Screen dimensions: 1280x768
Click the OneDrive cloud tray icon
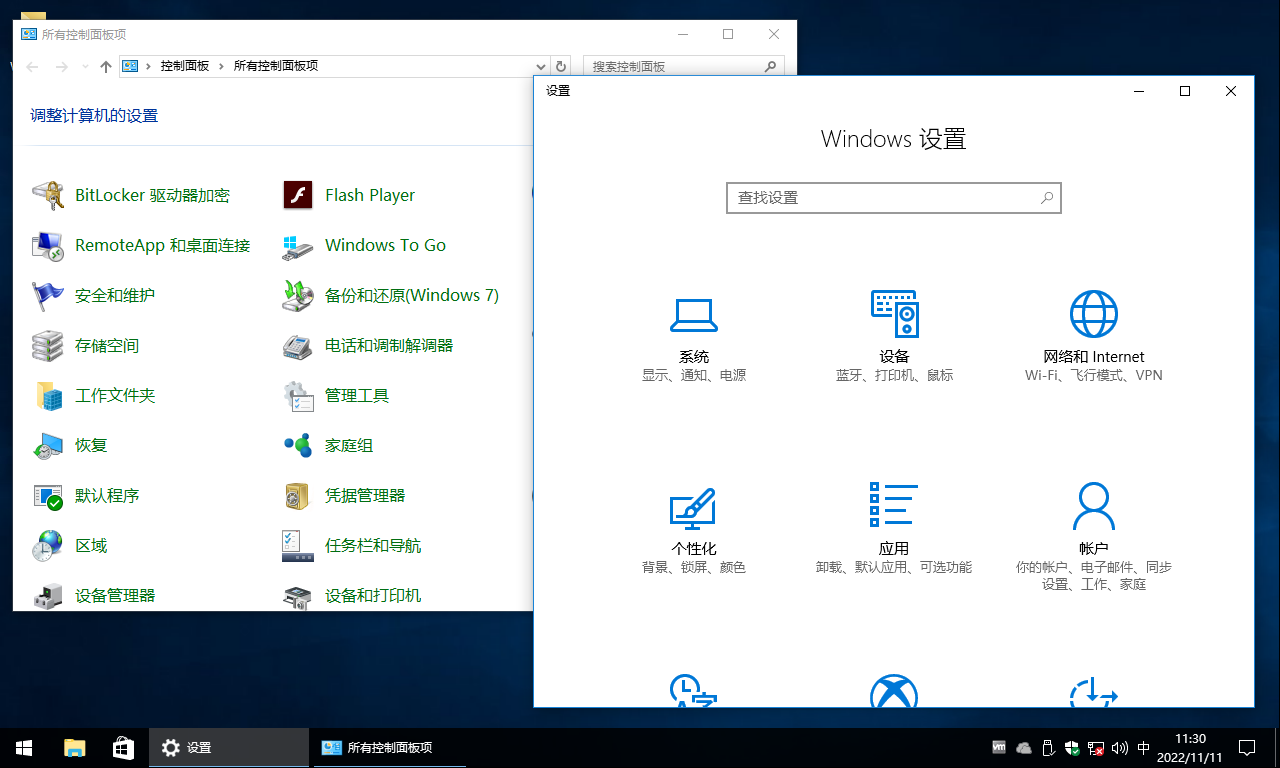coord(1024,748)
